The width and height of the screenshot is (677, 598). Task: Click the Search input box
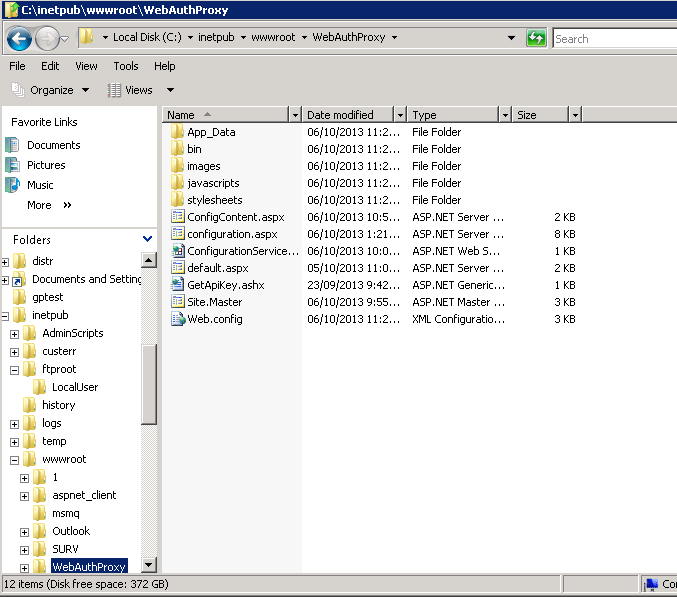[614, 39]
